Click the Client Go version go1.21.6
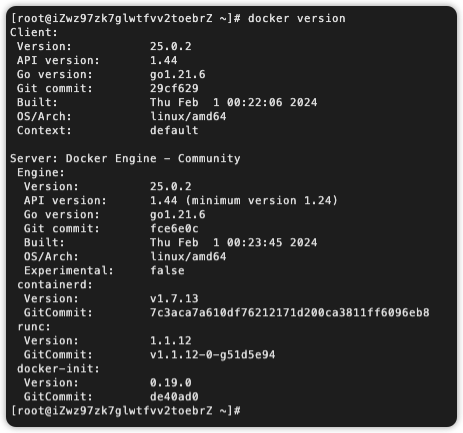The width and height of the screenshot is (463, 433). (x=178, y=74)
